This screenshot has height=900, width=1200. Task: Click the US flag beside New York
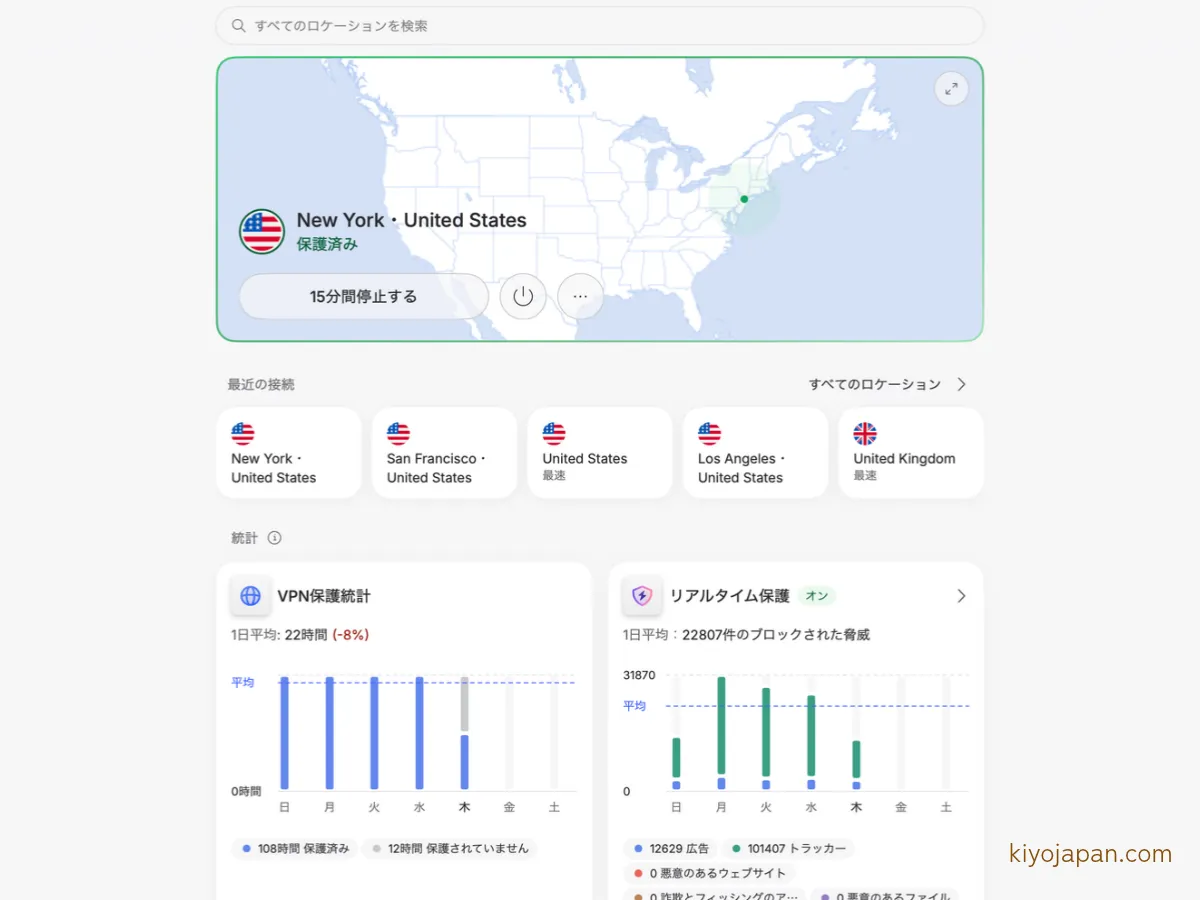[x=262, y=232]
